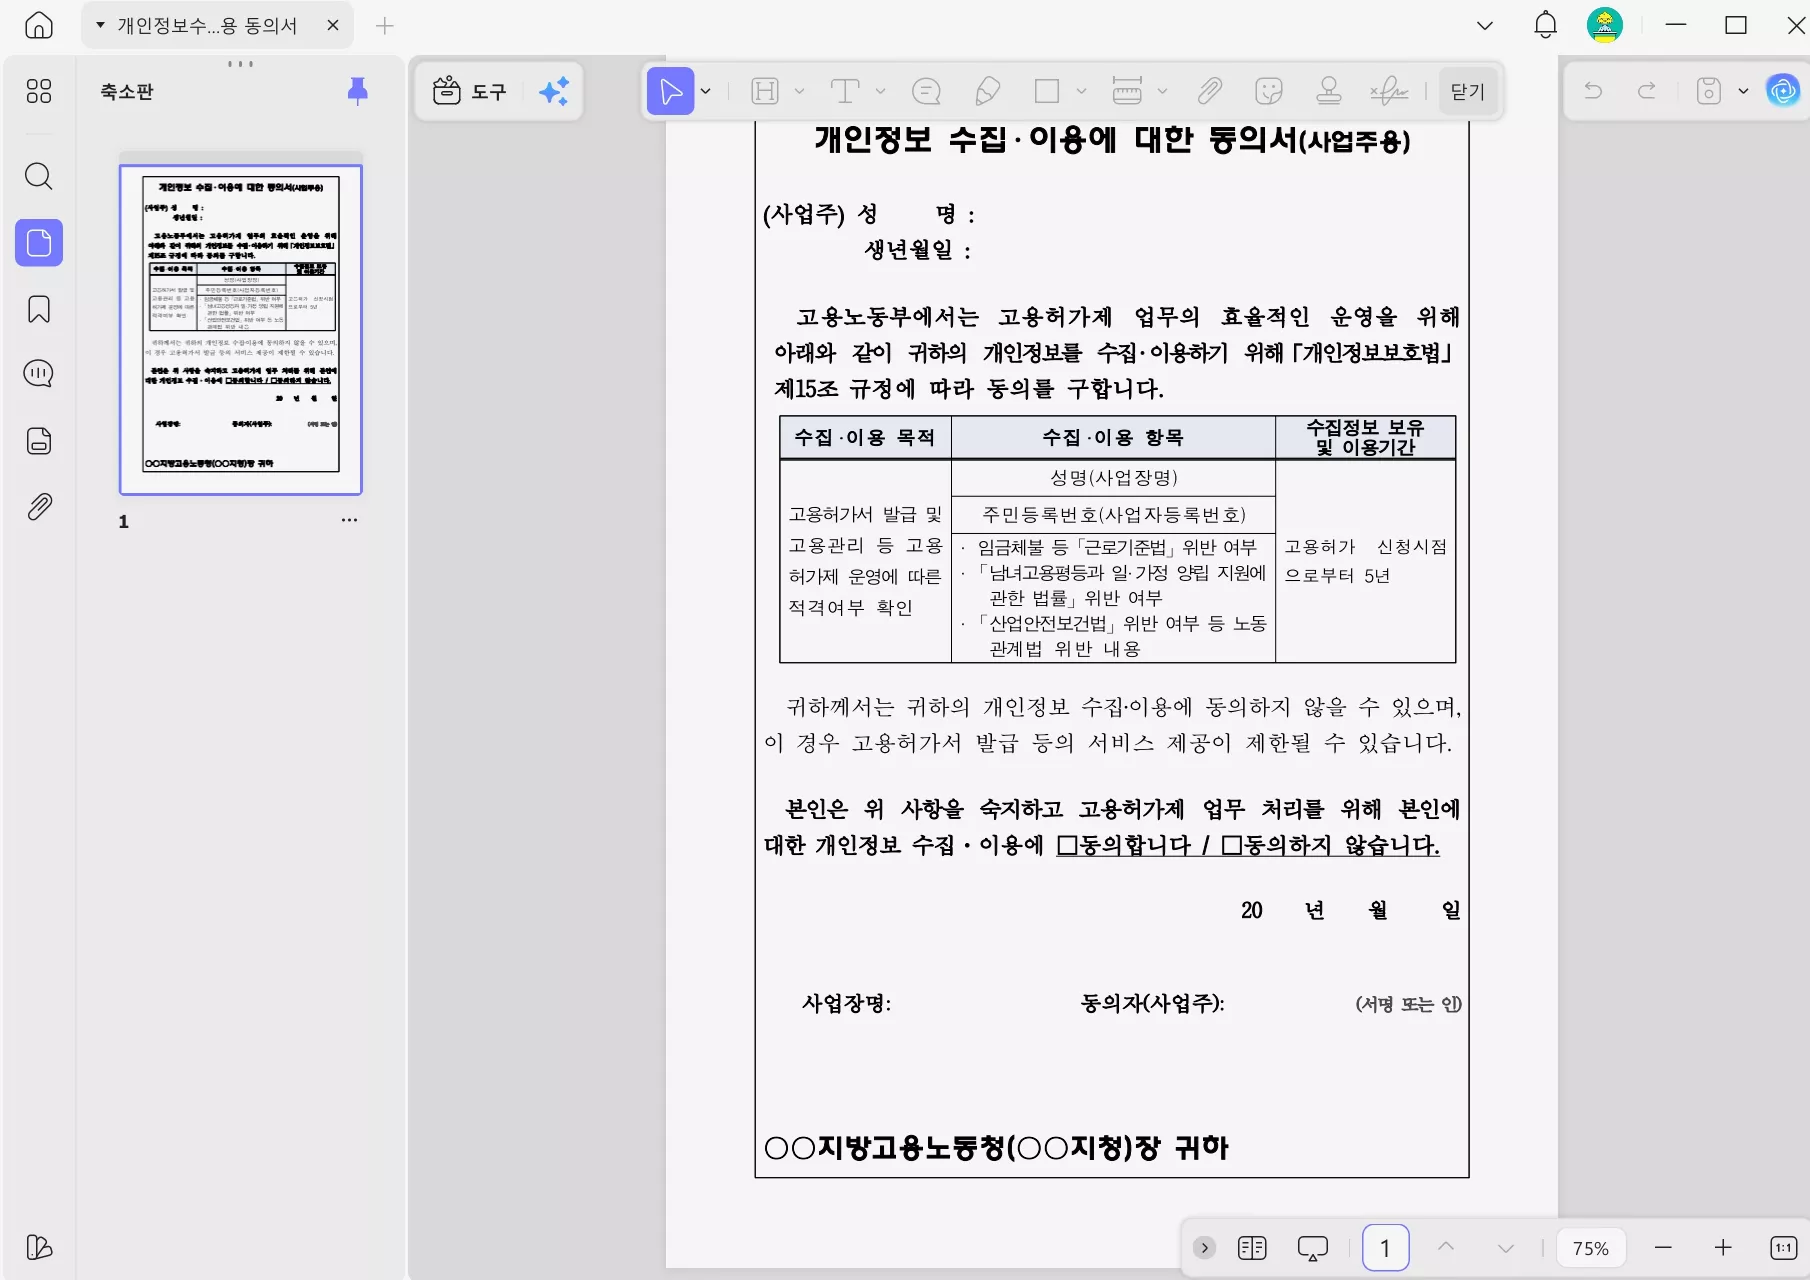Expand the shape tool dropdown arrow
This screenshot has height=1280, width=1810.
click(x=1082, y=92)
